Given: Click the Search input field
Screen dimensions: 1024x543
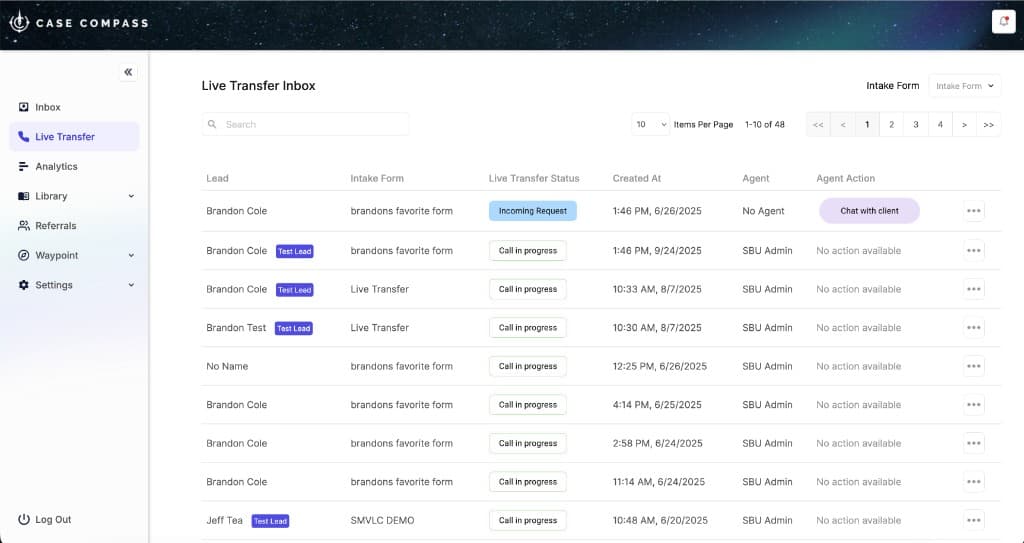Looking at the screenshot, I should pyautogui.click(x=310, y=125).
